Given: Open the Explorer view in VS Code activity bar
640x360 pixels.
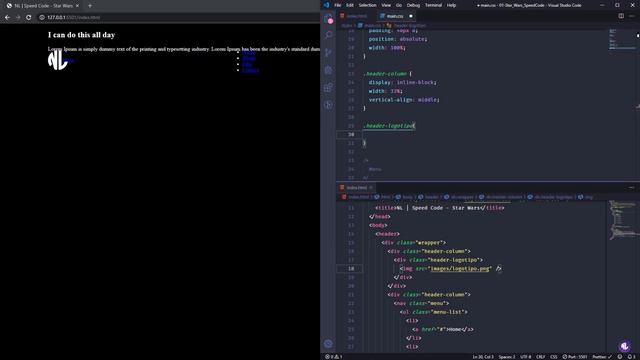Looking at the screenshot, I should click(x=329, y=18).
